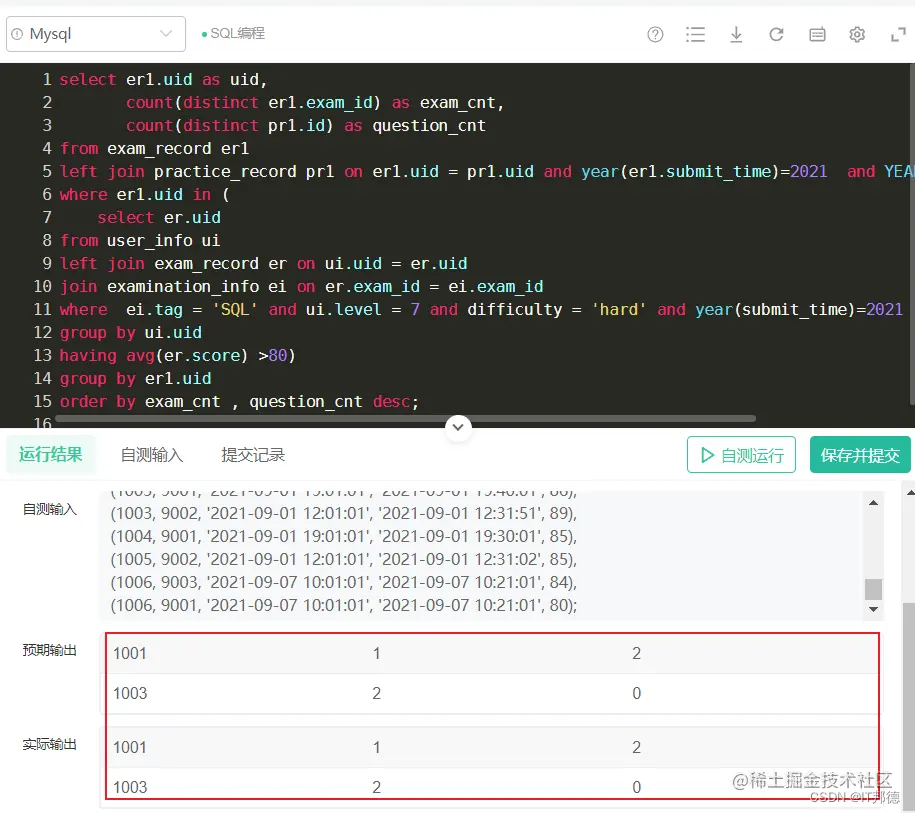Click the 预期输出 label
The height and width of the screenshot is (813, 915).
click(x=50, y=650)
